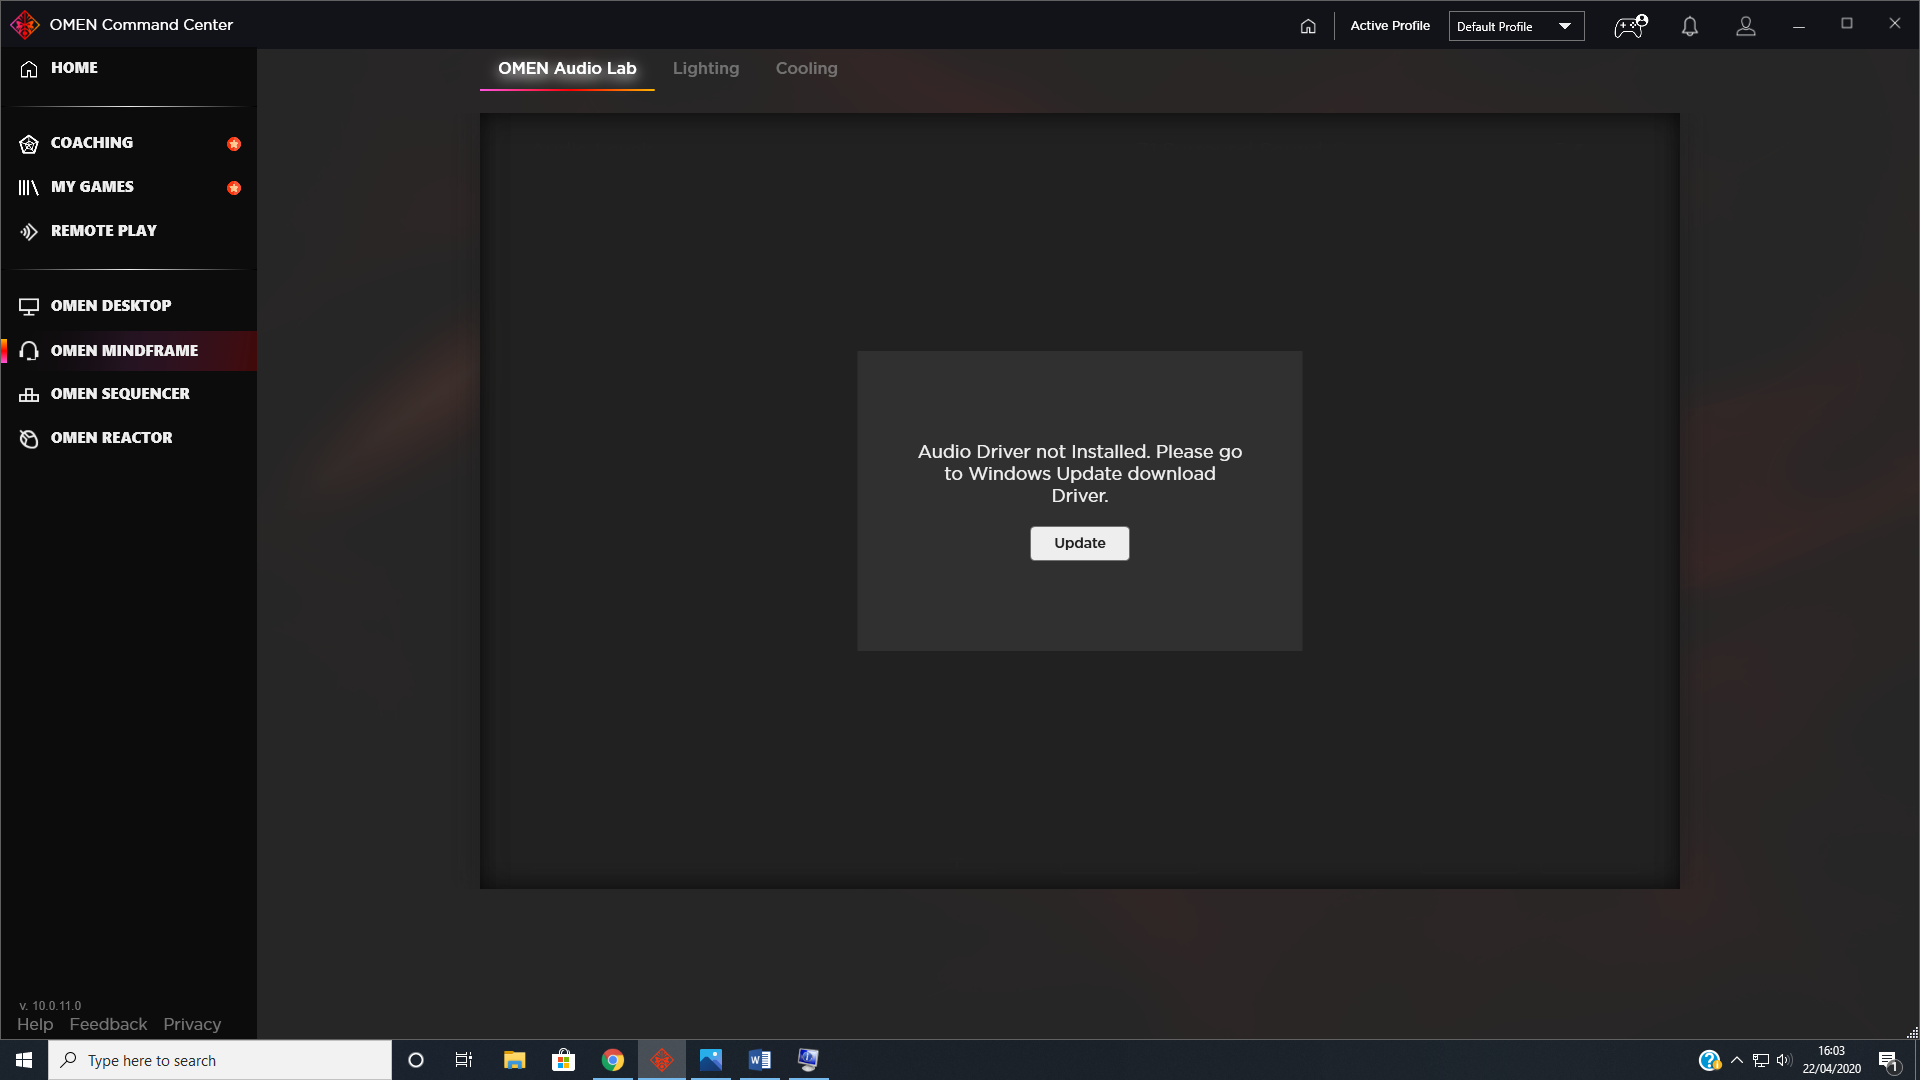Go to HOME in sidebar
The height and width of the screenshot is (1080, 1920).
click(128, 68)
